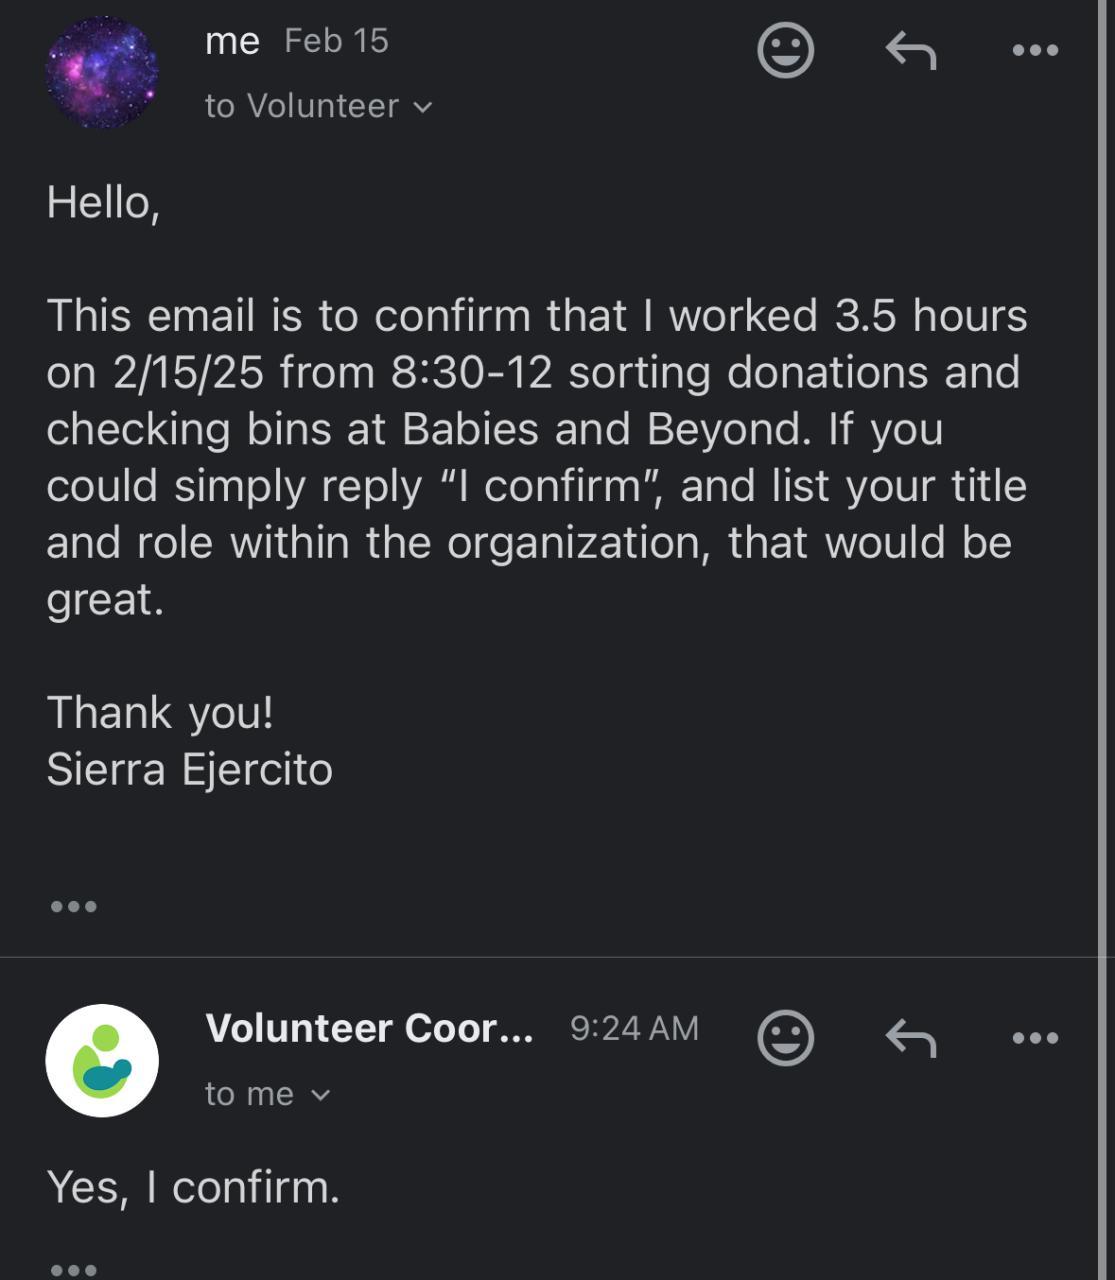The image size is (1115, 1280).
Task: Tap the "Sierra Ejercito" signature line
Action: pos(189,769)
